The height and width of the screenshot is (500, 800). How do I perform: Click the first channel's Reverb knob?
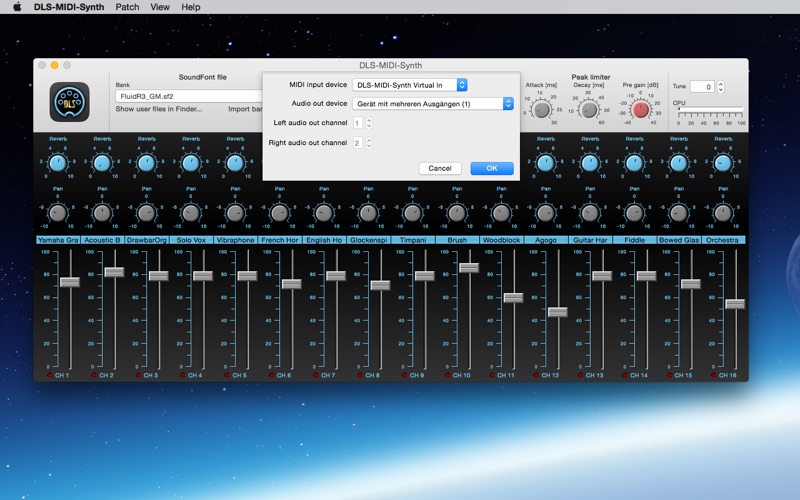click(58, 163)
